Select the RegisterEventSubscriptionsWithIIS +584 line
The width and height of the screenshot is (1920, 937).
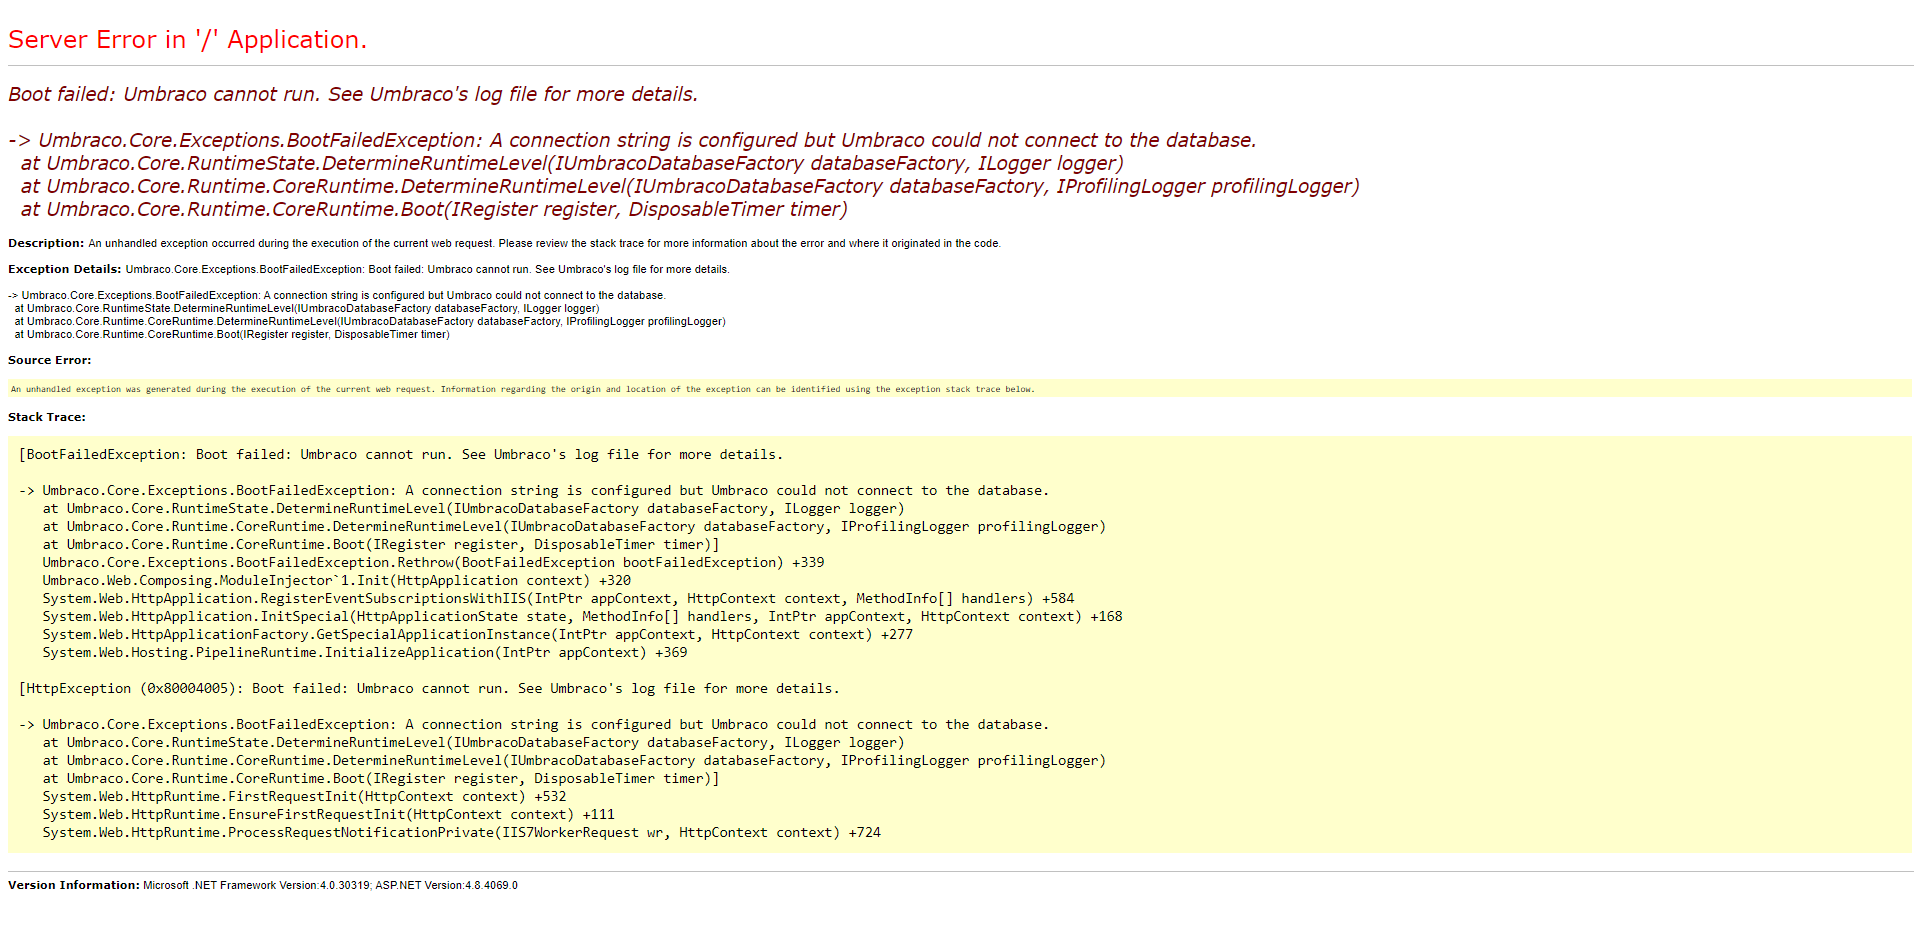(x=558, y=598)
